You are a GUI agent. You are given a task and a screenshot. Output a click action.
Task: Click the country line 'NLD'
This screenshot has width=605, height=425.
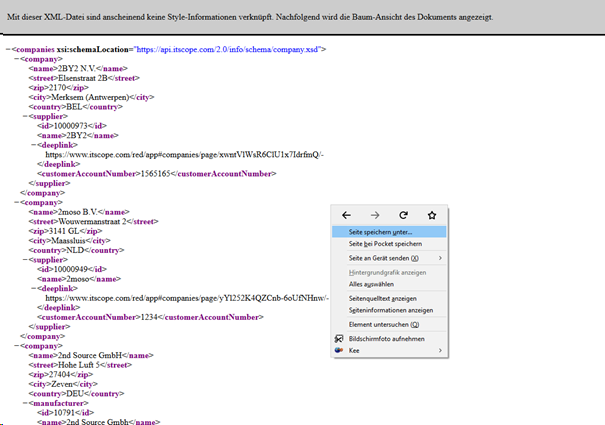coord(76,250)
